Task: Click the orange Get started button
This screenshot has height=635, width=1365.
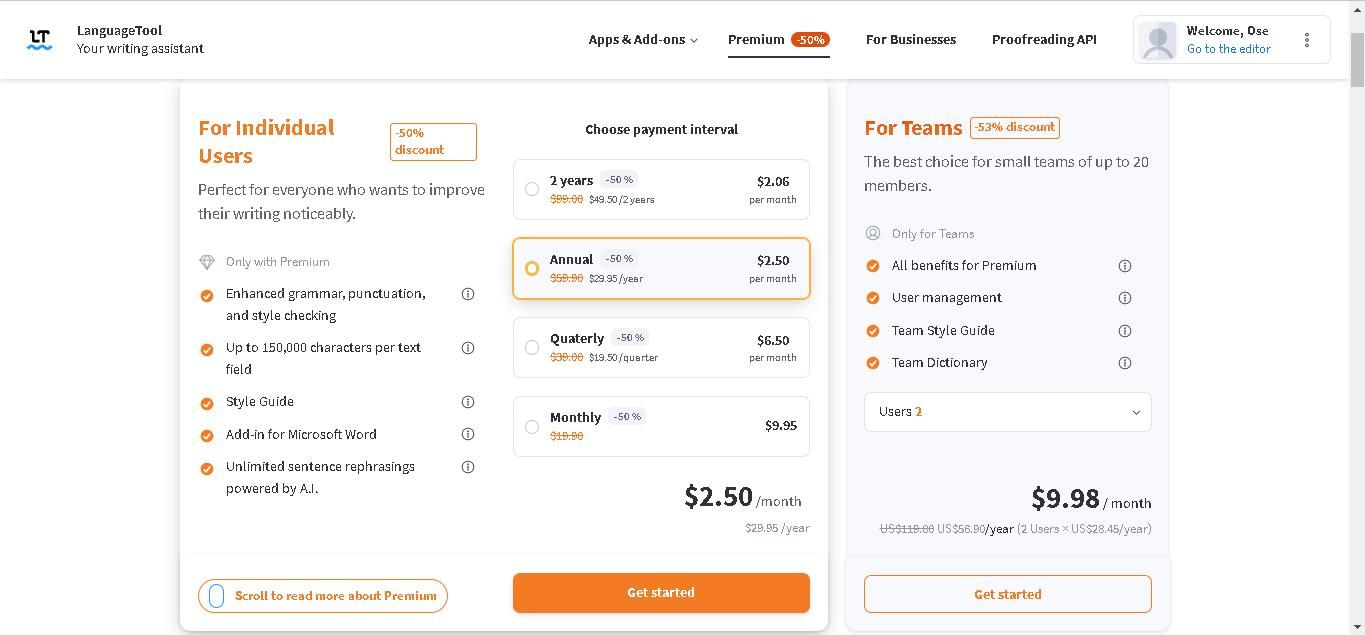Action: click(660, 593)
